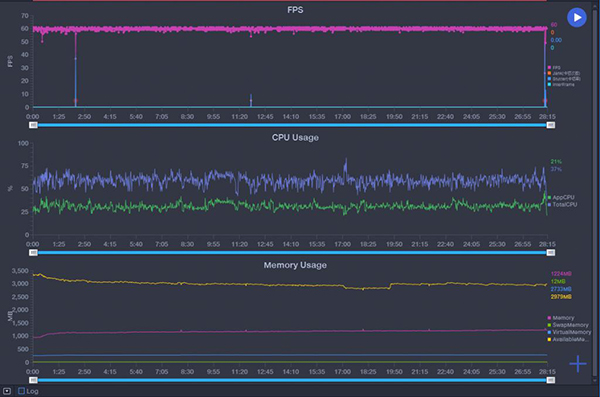This screenshot has width=600, height=397.
Task: Click the blue play button
Action: click(x=577, y=18)
